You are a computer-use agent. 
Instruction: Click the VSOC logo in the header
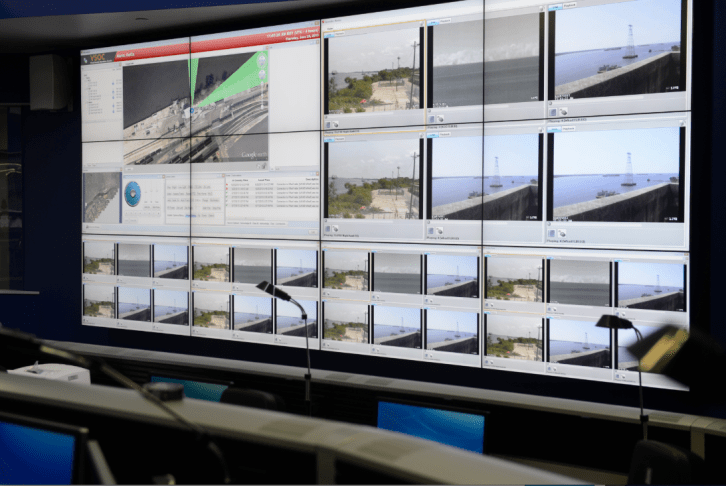pos(96,58)
